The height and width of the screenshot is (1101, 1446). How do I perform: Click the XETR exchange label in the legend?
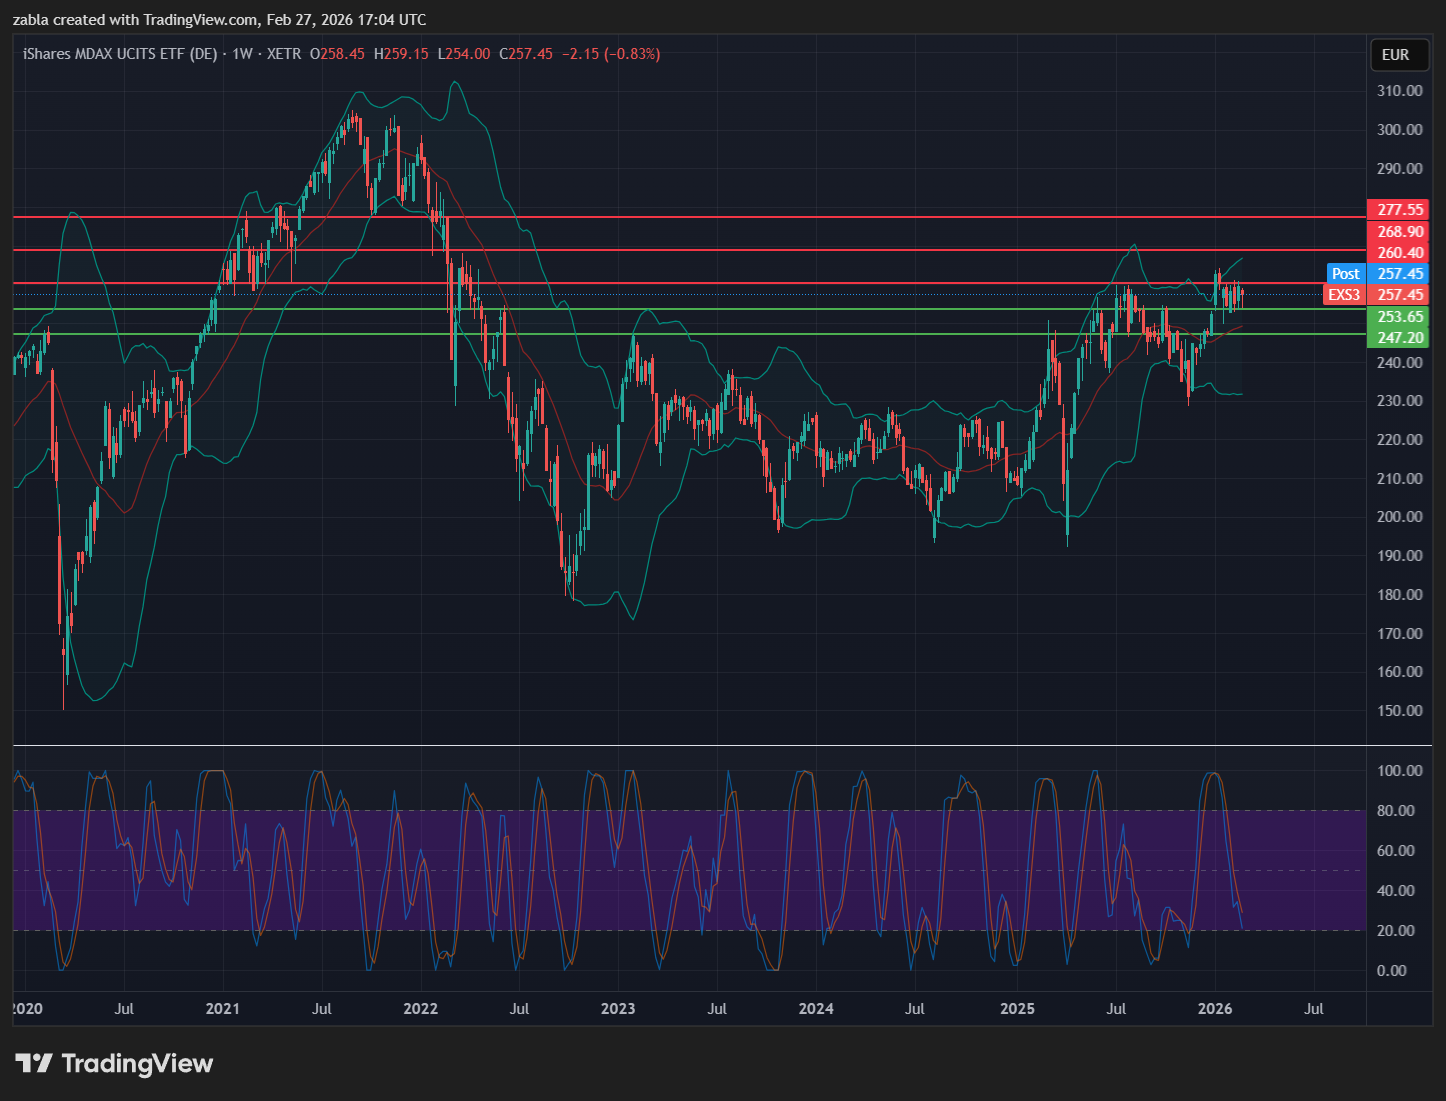click(284, 54)
